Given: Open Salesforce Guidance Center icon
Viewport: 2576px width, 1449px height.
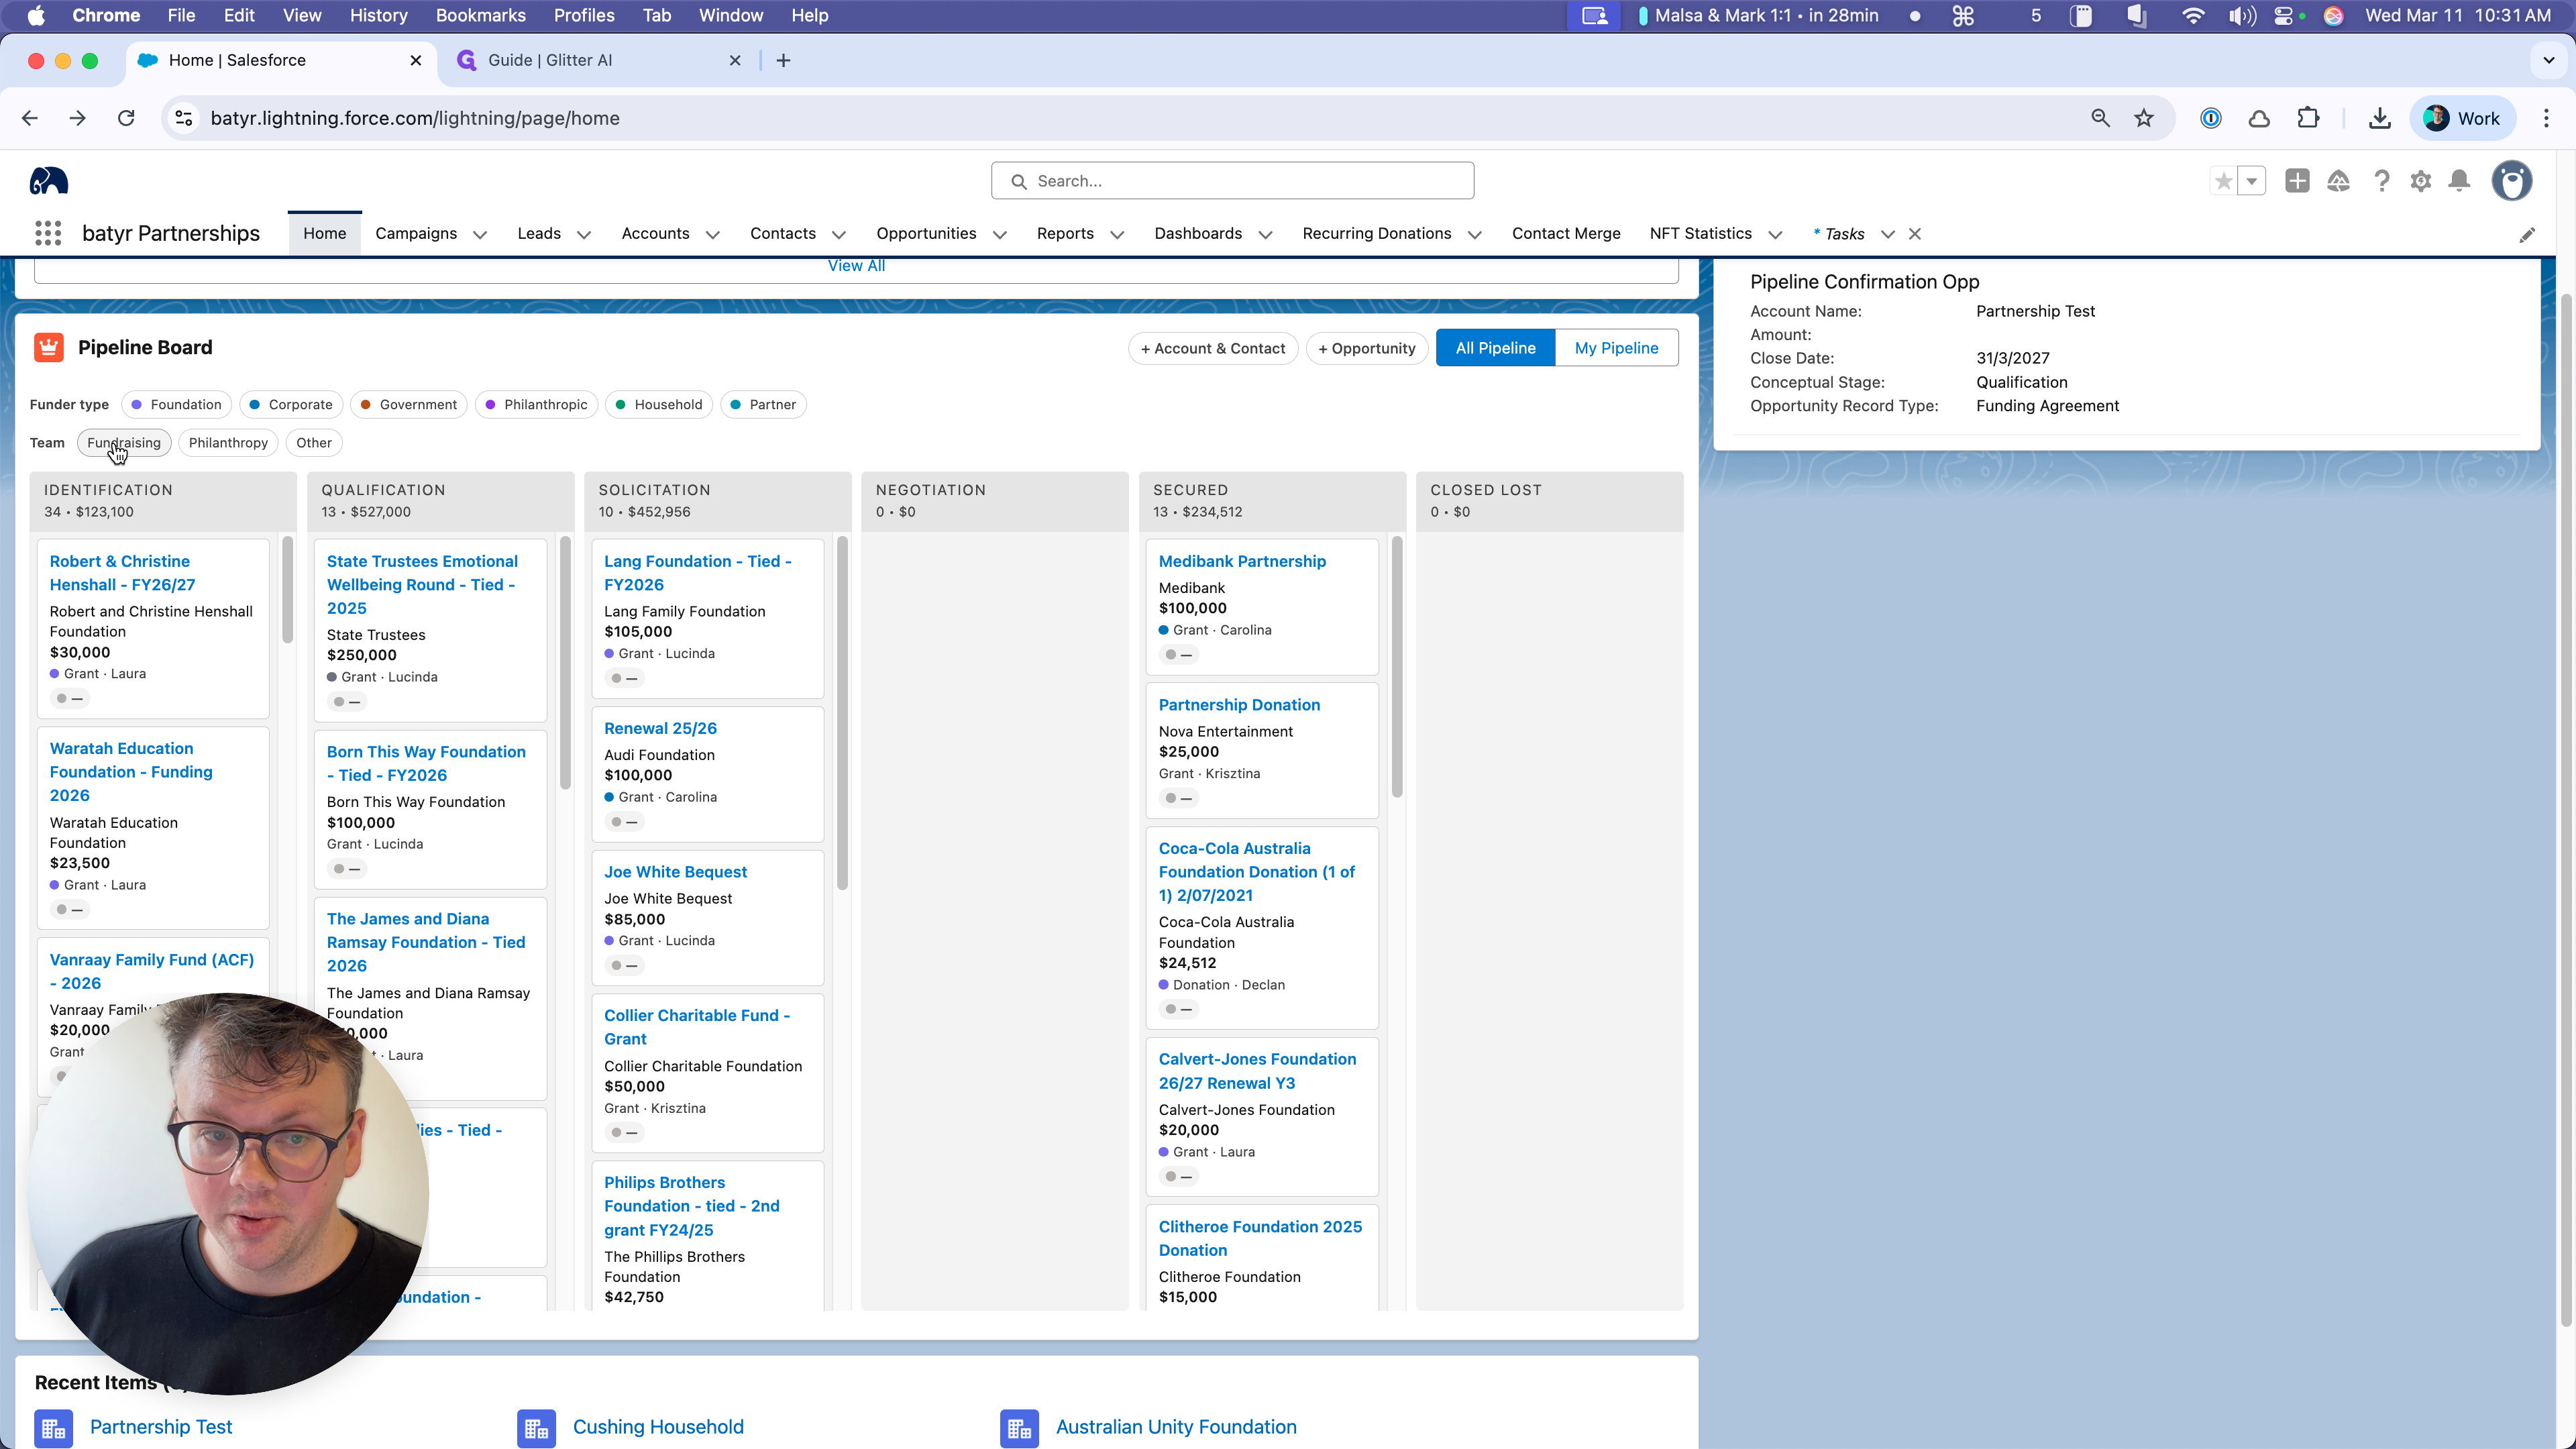Looking at the screenshot, I should click(2338, 181).
